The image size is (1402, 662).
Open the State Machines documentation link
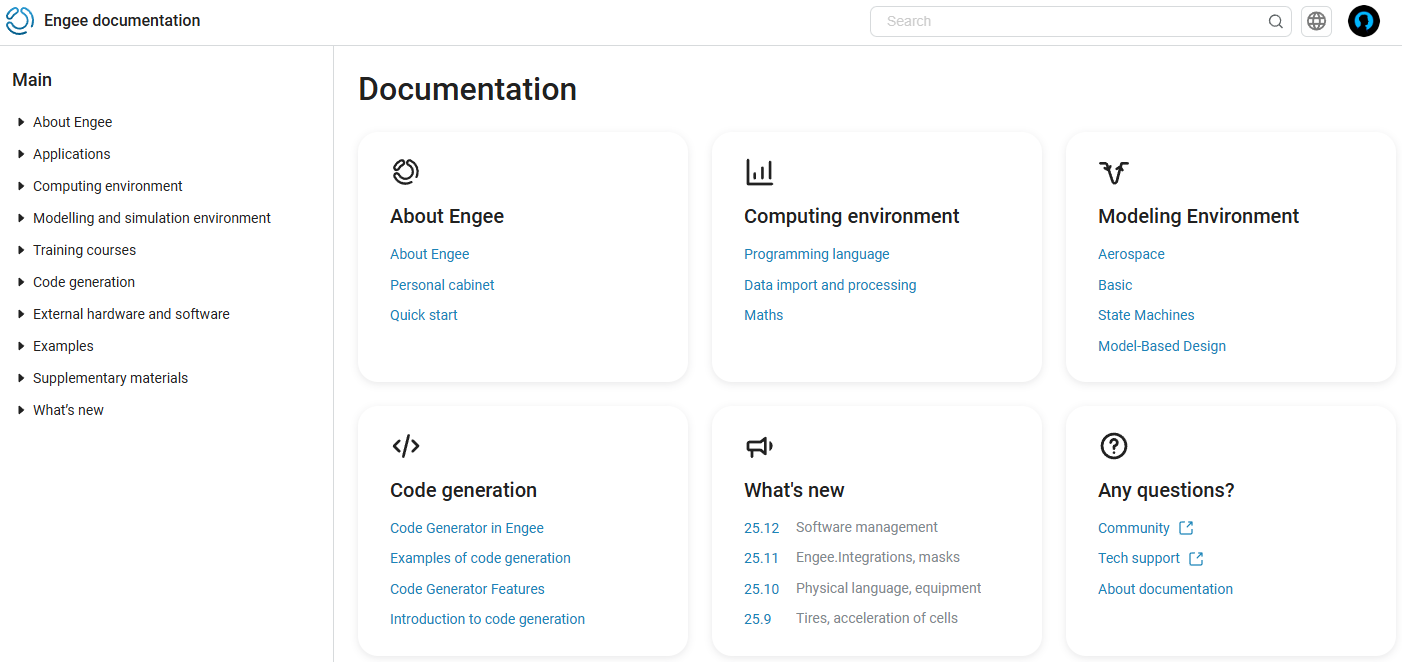click(1146, 314)
